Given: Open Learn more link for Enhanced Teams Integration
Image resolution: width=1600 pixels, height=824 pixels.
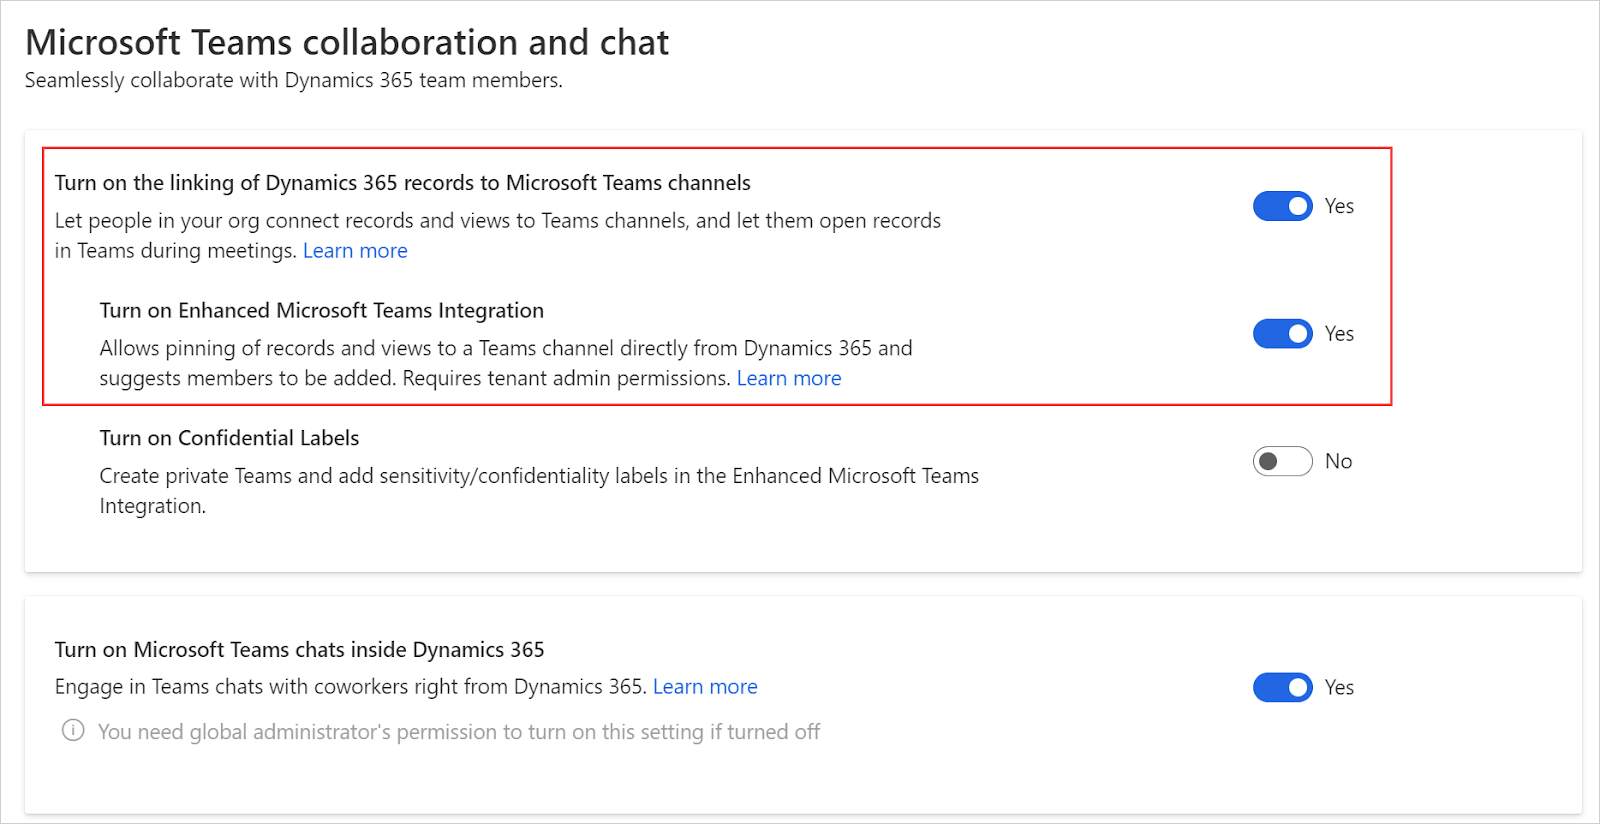Looking at the screenshot, I should point(789,379).
